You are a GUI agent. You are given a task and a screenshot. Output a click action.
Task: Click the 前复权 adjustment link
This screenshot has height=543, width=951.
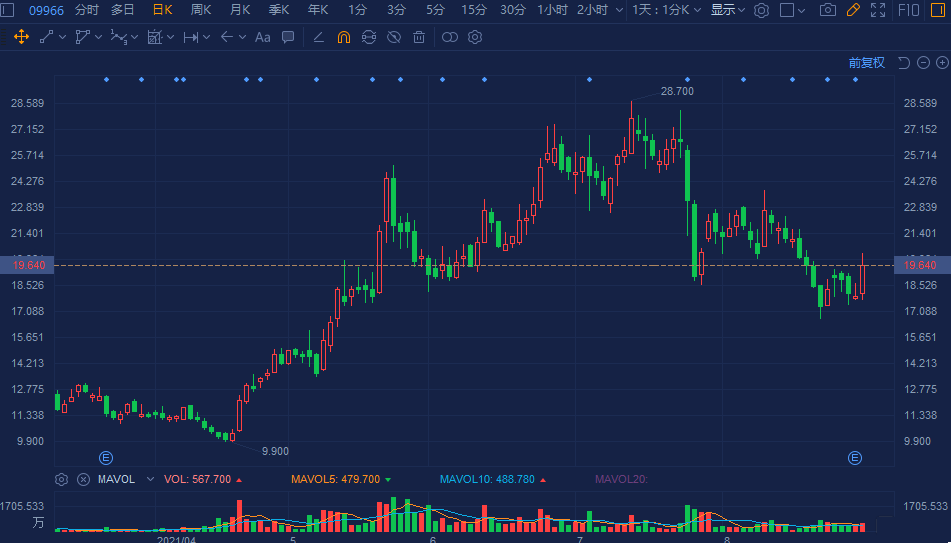(x=867, y=63)
